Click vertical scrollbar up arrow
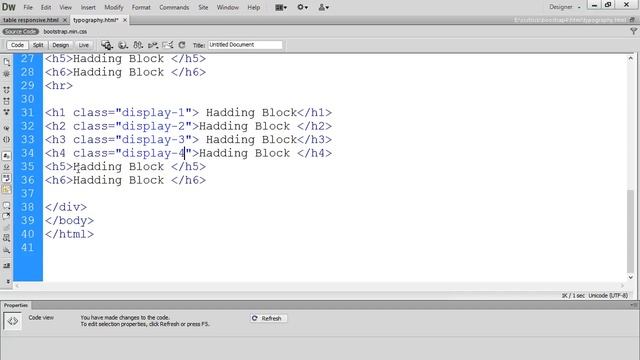The width and height of the screenshot is (640, 360). point(631,59)
